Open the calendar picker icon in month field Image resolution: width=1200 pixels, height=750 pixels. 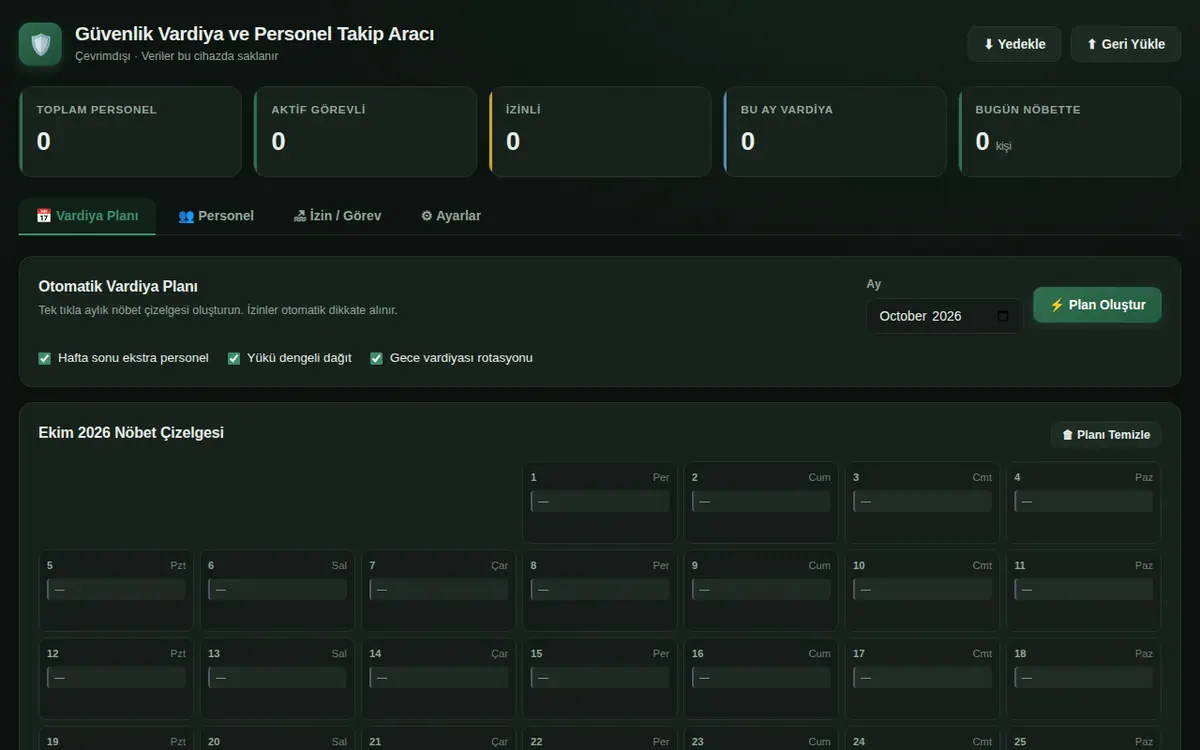click(x=1003, y=316)
